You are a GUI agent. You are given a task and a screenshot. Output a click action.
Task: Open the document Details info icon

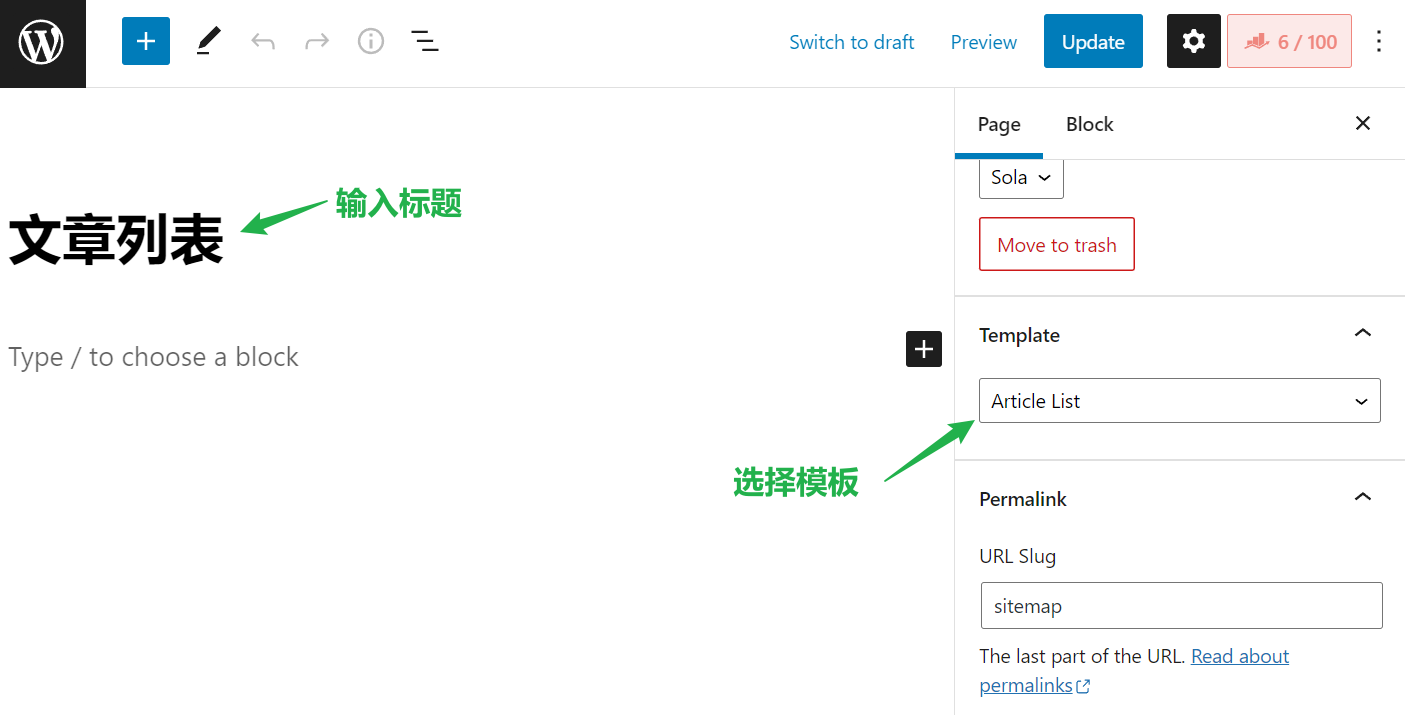coord(371,41)
